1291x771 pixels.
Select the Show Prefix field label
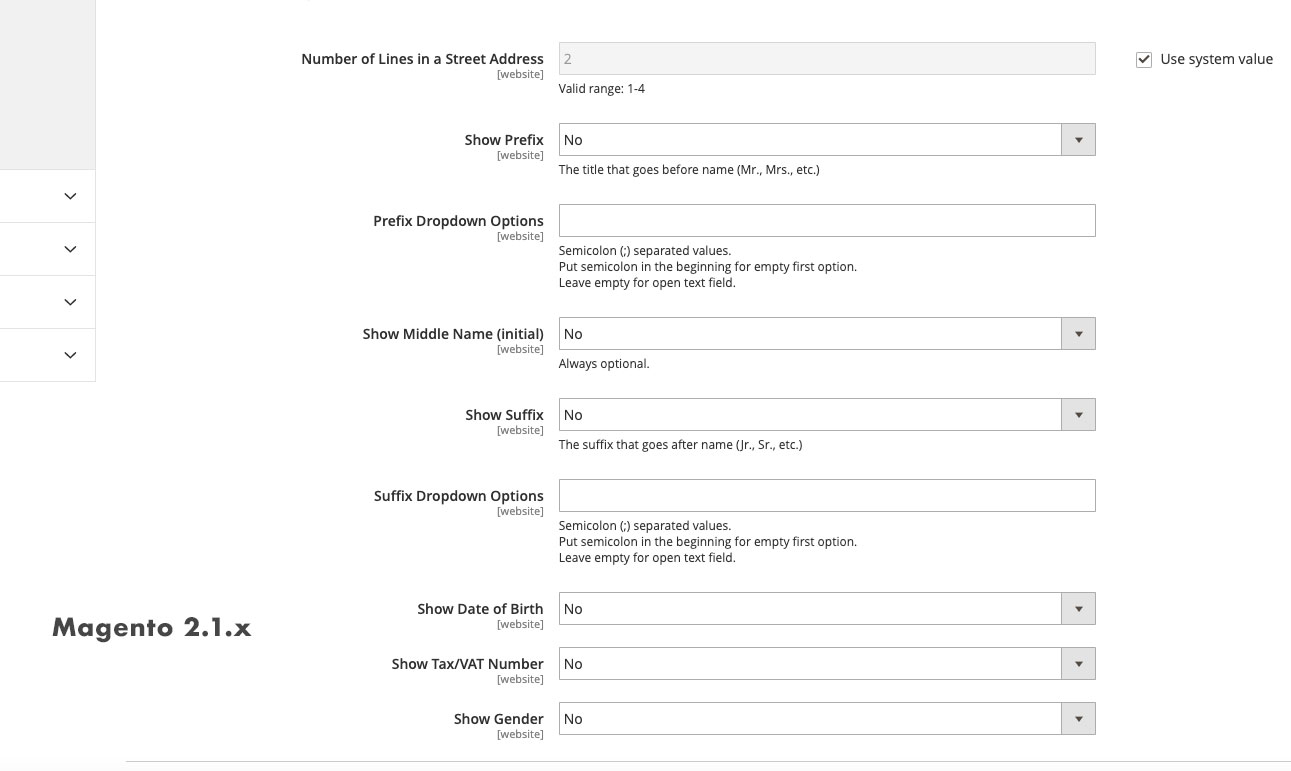504,139
